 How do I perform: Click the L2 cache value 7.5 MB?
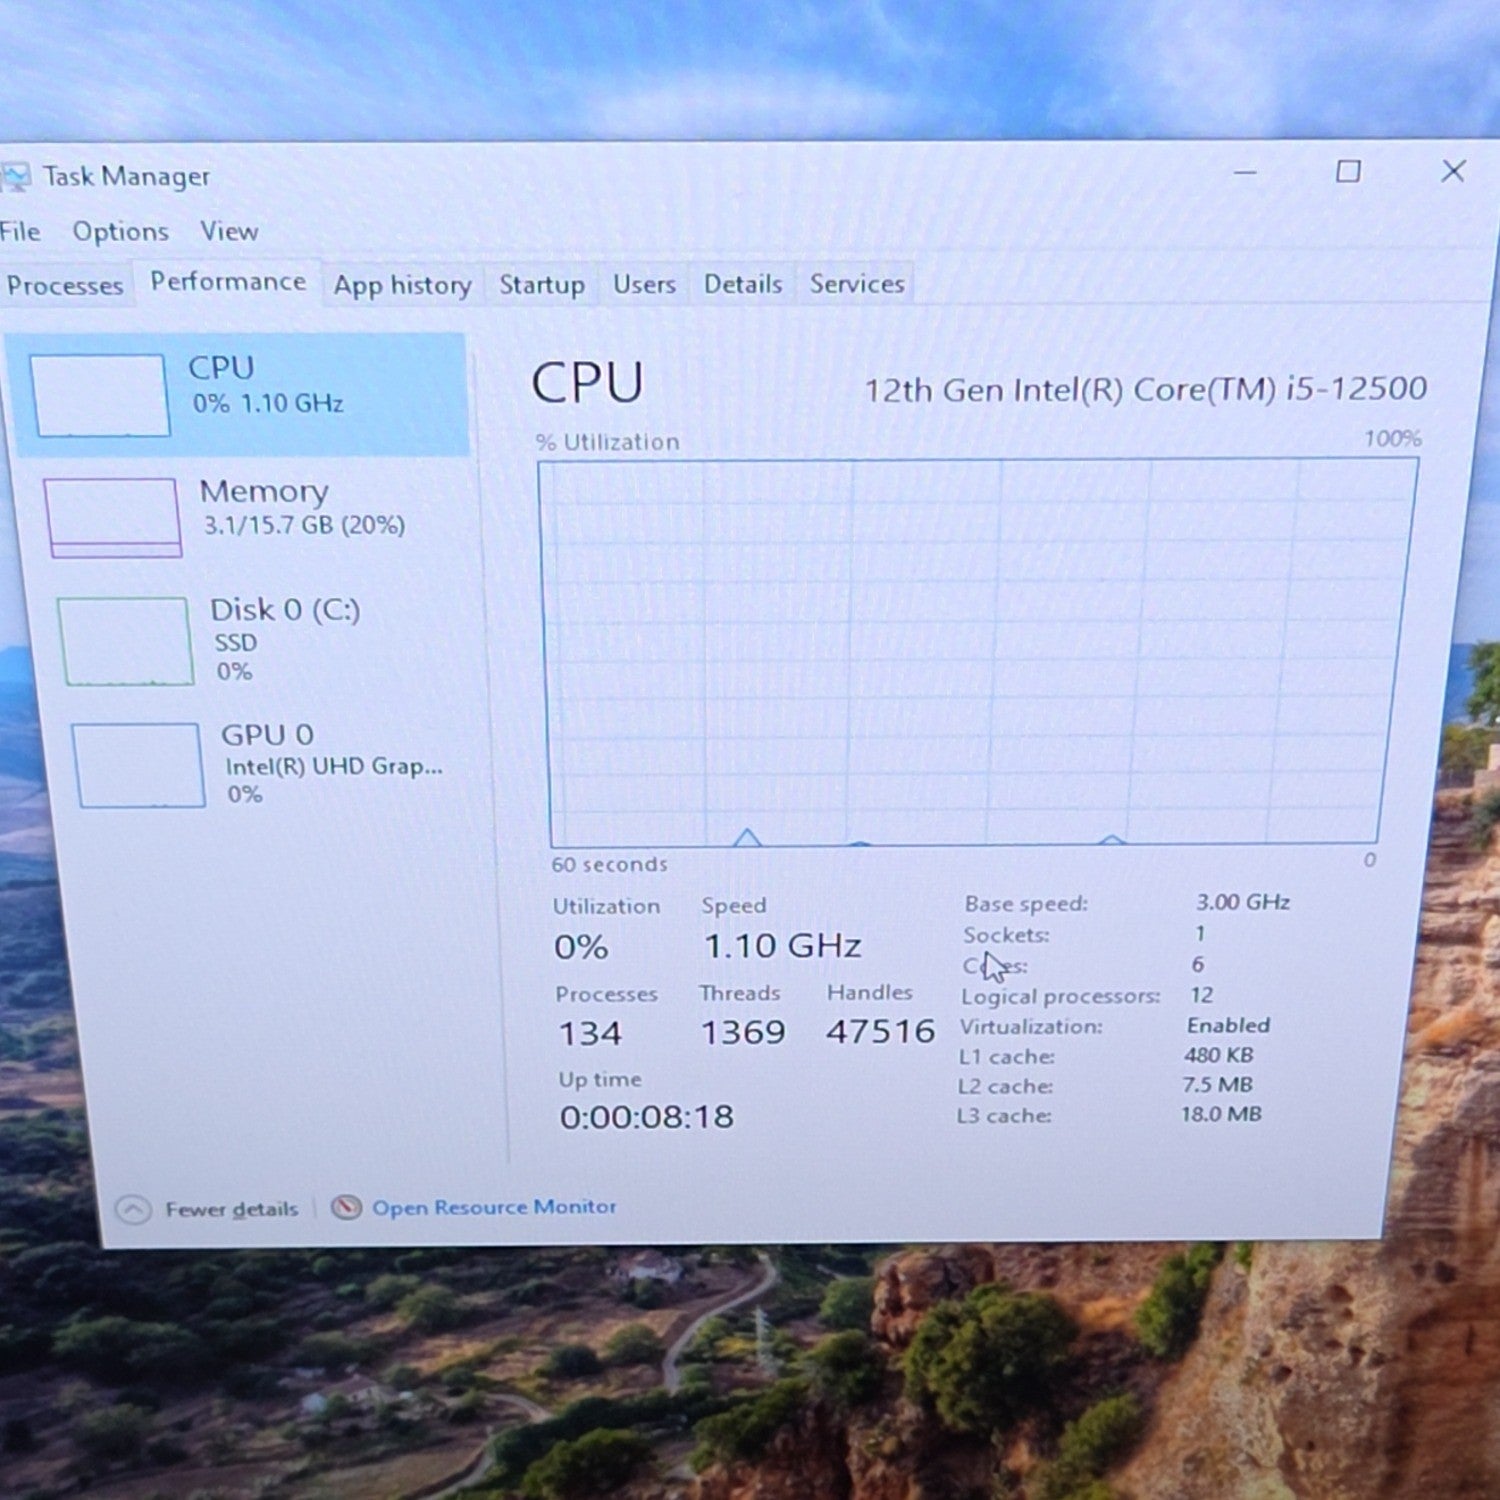(x=1216, y=1084)
